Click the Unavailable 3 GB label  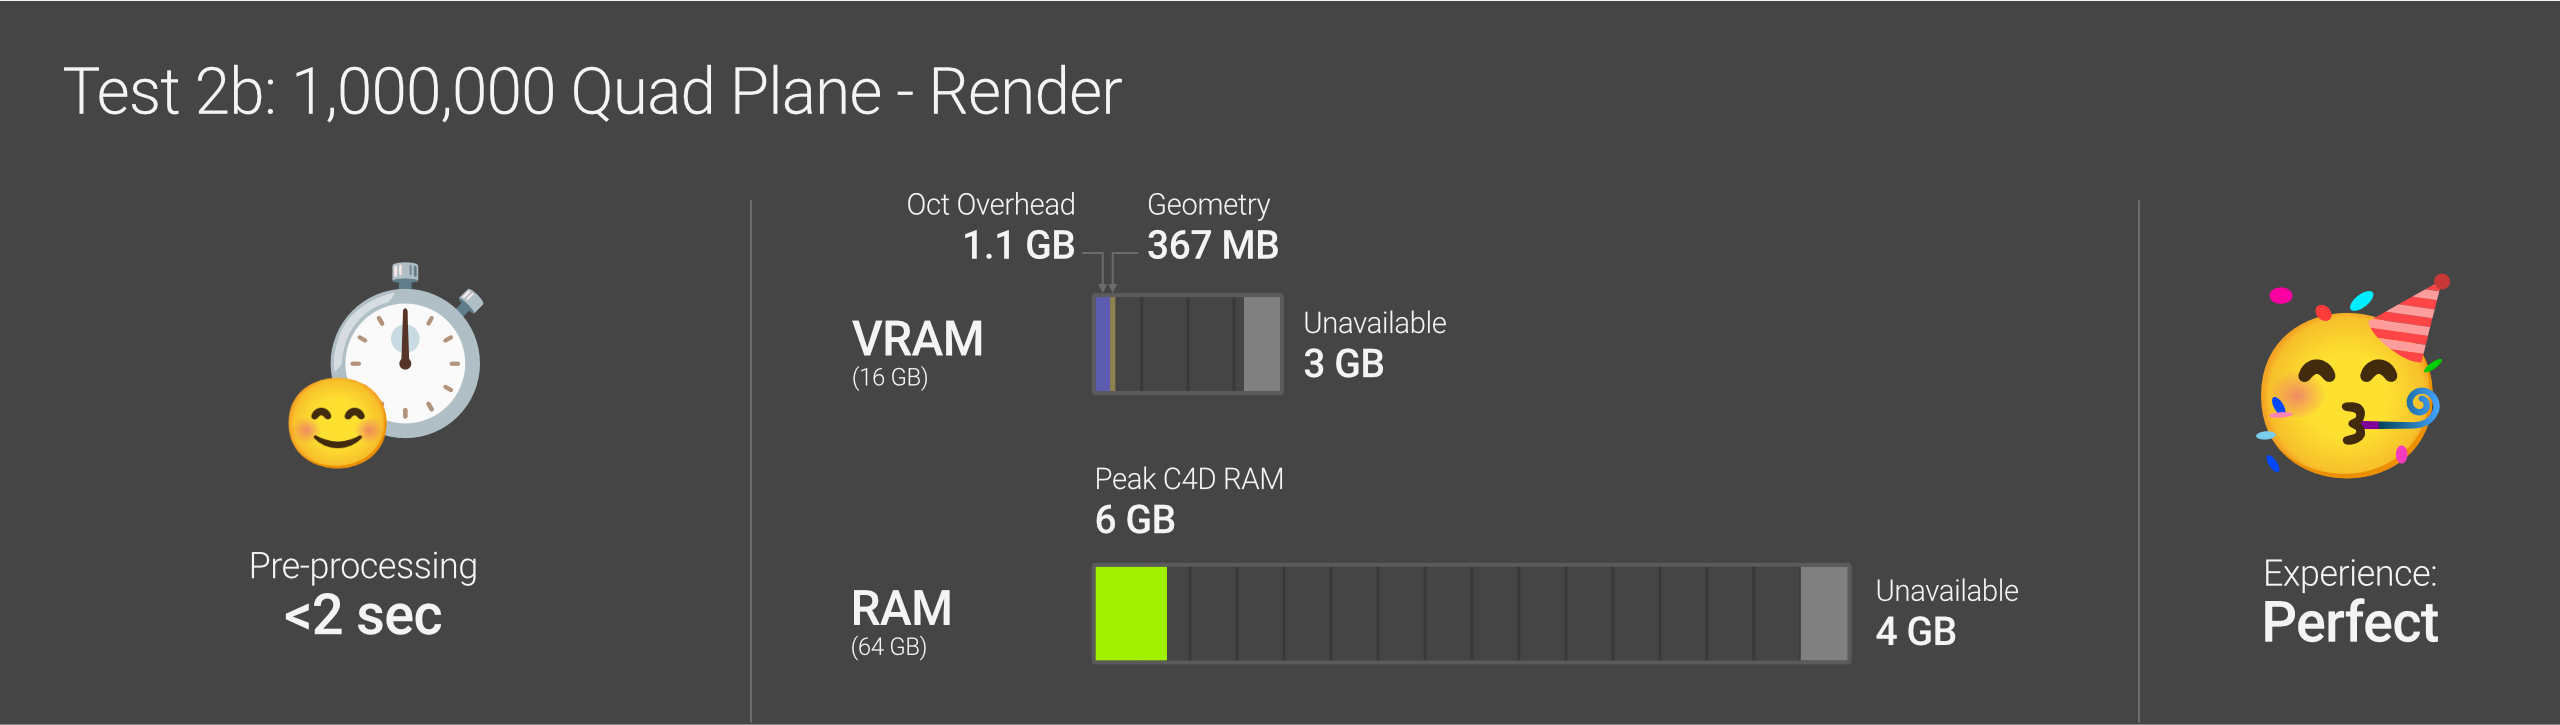[1375, 344]
